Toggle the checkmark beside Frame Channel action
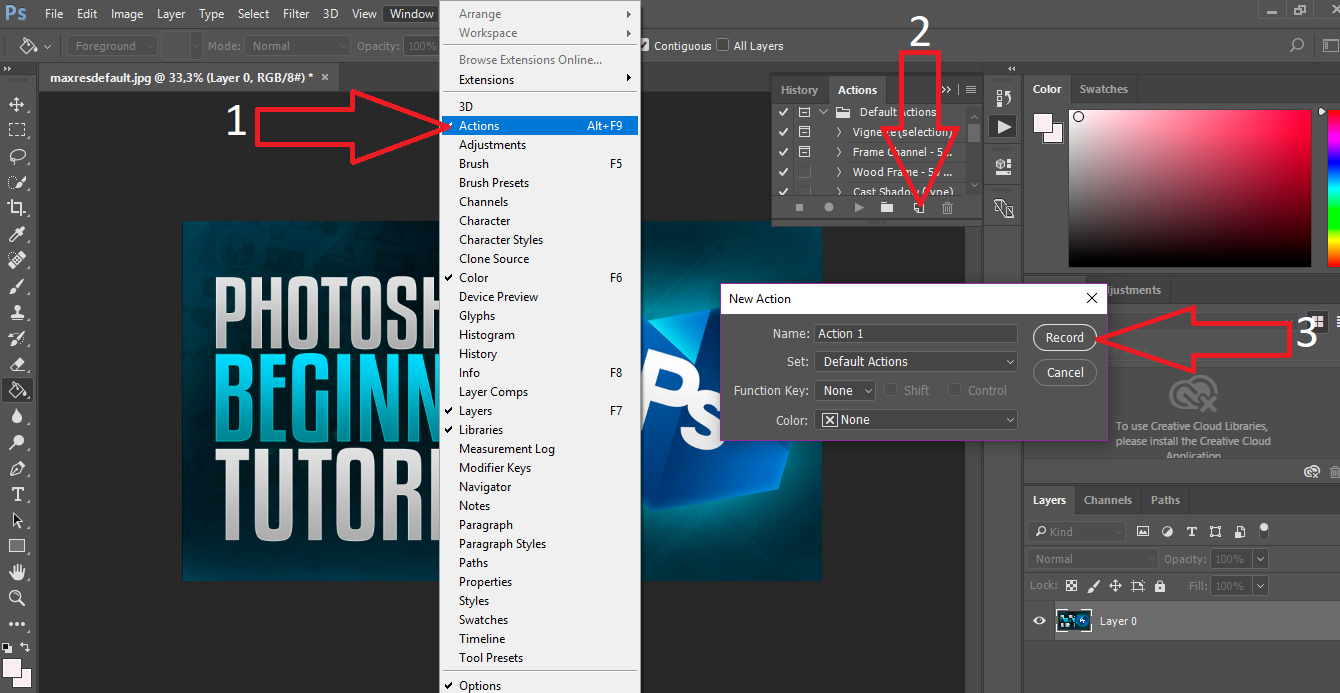1340x693 pixels. [x=784, y=152]
